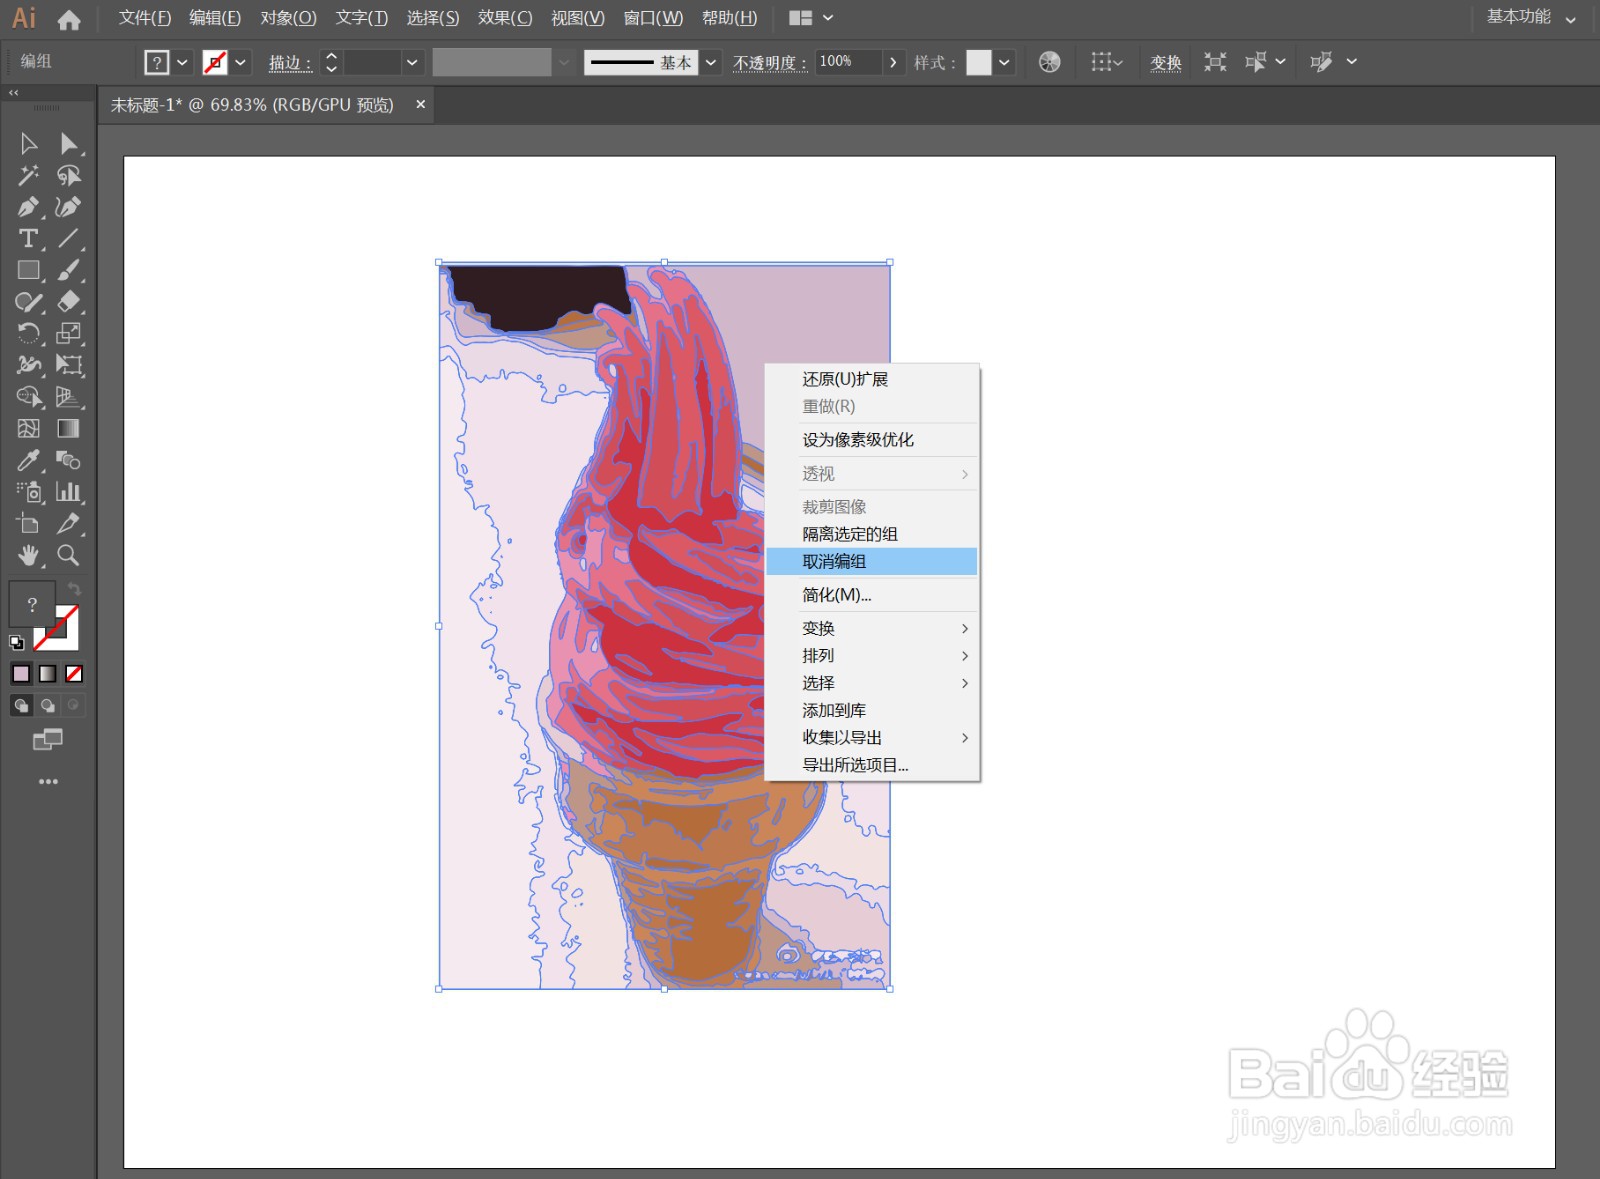Screen dimensions: 1600x1179
Task: Select the Type tool
Action: coord(29,239)
